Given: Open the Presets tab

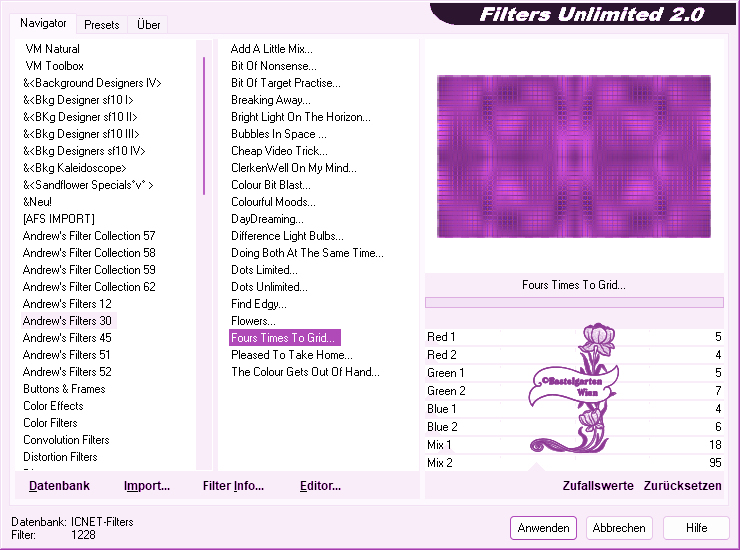Looking at the screenshot, I should (x=101, y=25).
